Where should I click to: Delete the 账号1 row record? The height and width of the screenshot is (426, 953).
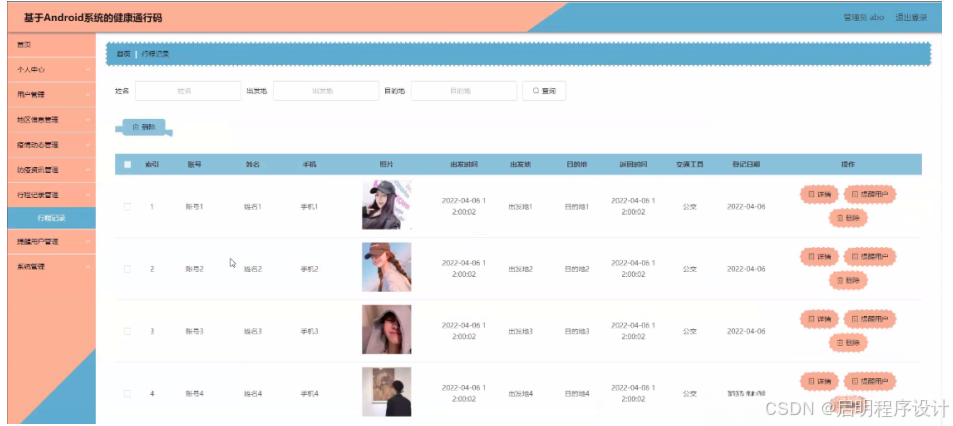point(848,218)
